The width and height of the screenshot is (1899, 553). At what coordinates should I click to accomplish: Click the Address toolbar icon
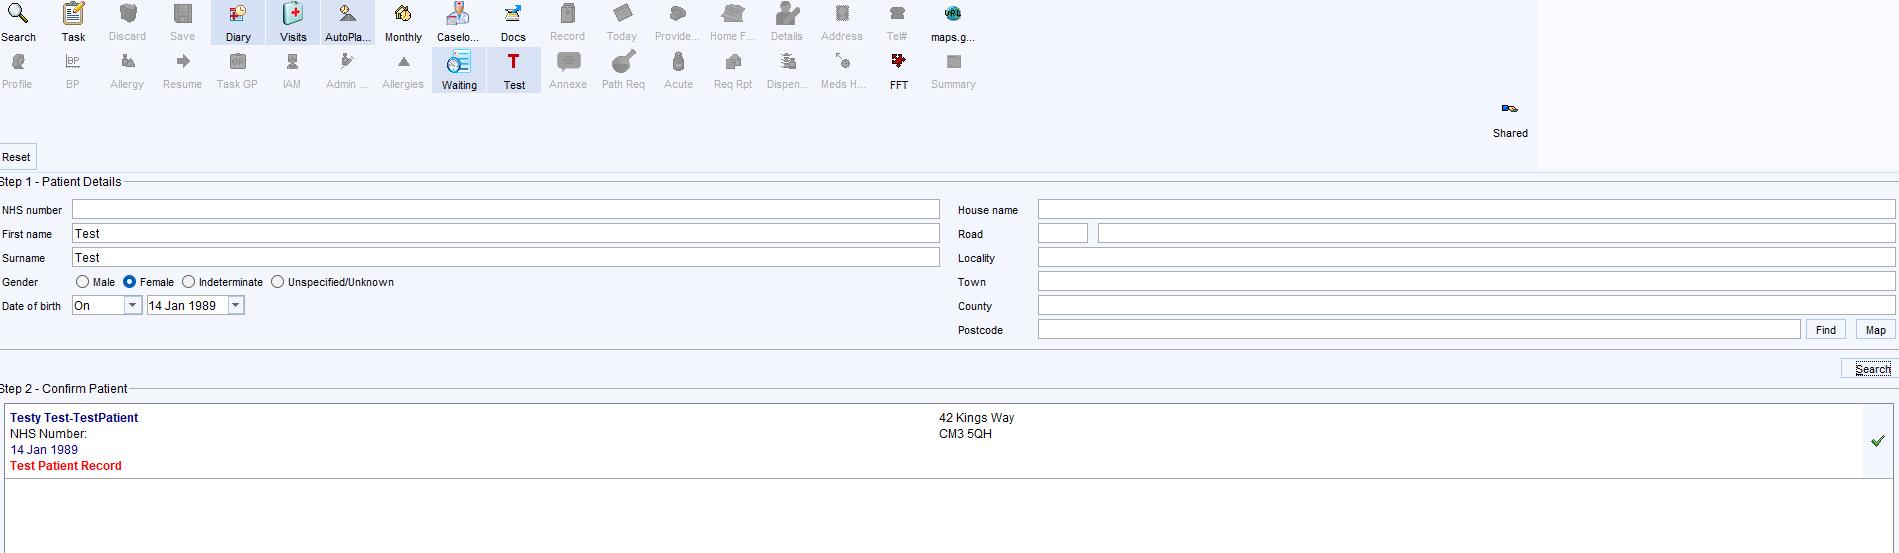click(843, 23)
